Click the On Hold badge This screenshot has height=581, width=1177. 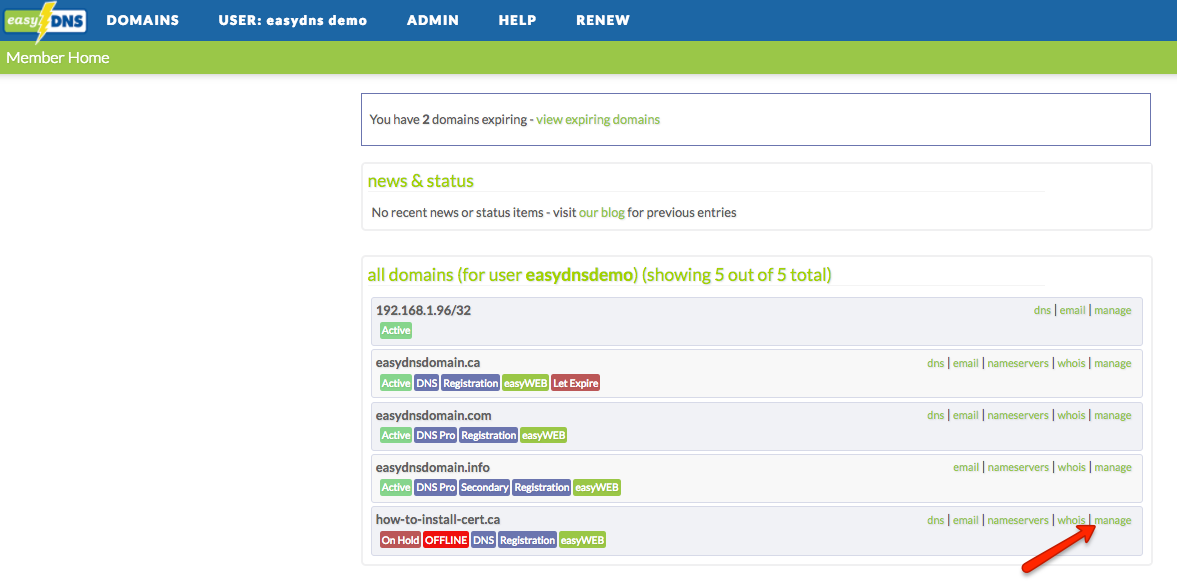[x=400, y=540]
